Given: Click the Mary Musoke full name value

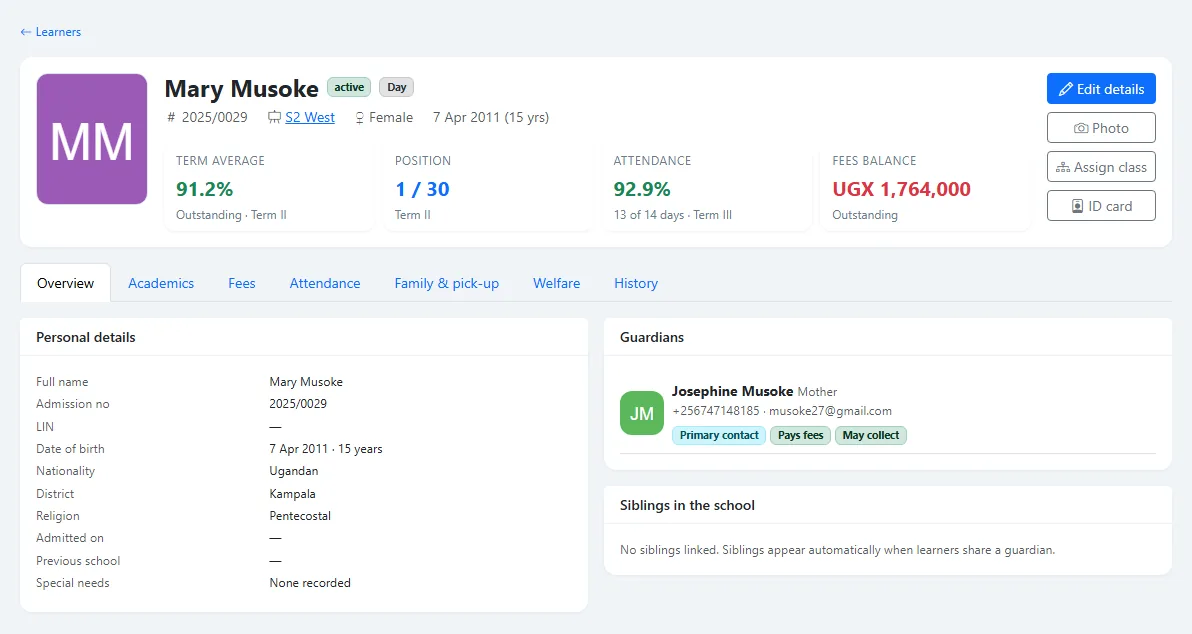Looking at the screenshot, I should [306, 382].
